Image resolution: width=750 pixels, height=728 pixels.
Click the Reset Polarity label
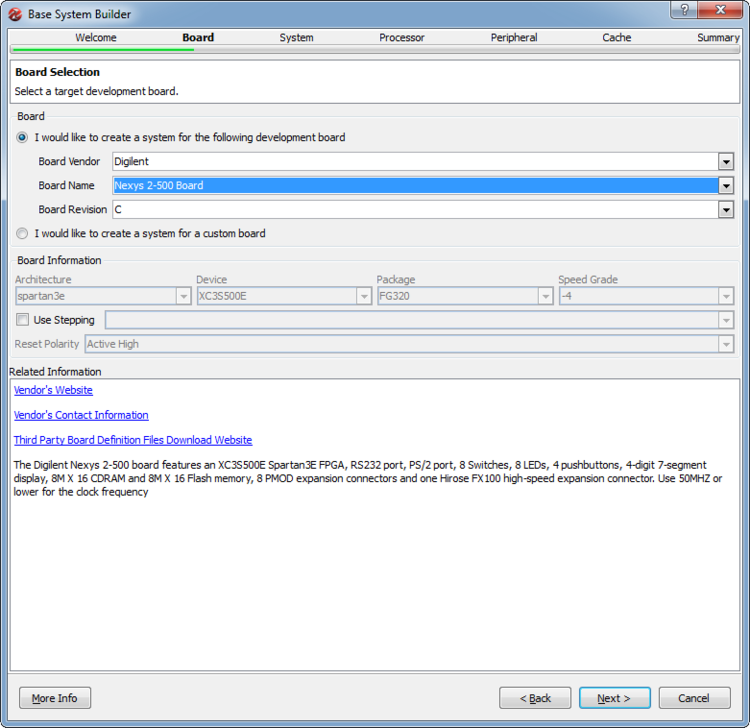tap(47, 344)
